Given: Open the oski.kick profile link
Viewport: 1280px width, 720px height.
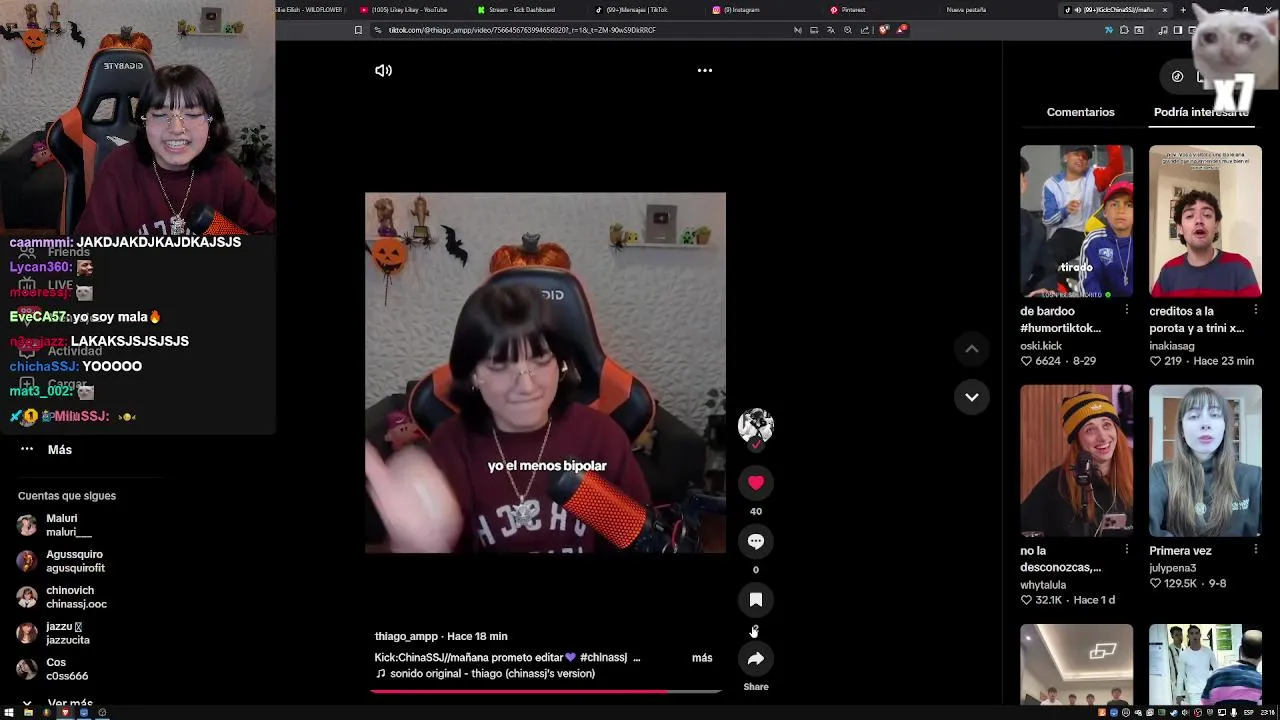Looking at the screenshot, I should [x=1041, y=346].
